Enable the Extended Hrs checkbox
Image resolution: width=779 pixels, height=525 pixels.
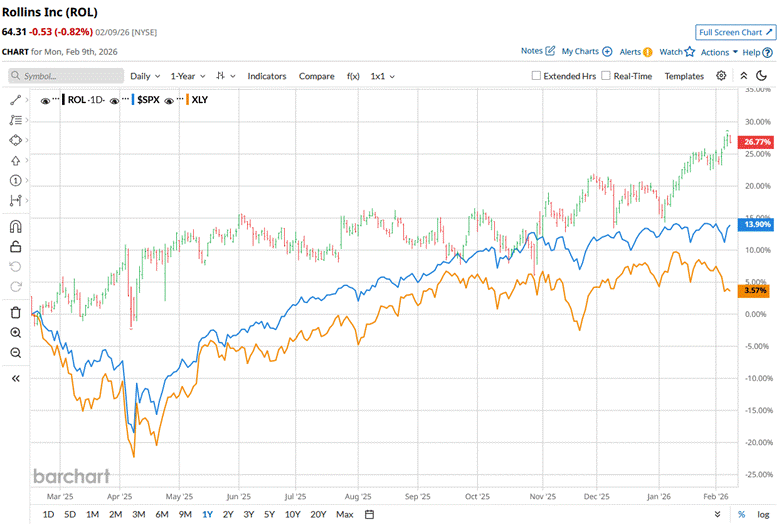tap(537, 76)
